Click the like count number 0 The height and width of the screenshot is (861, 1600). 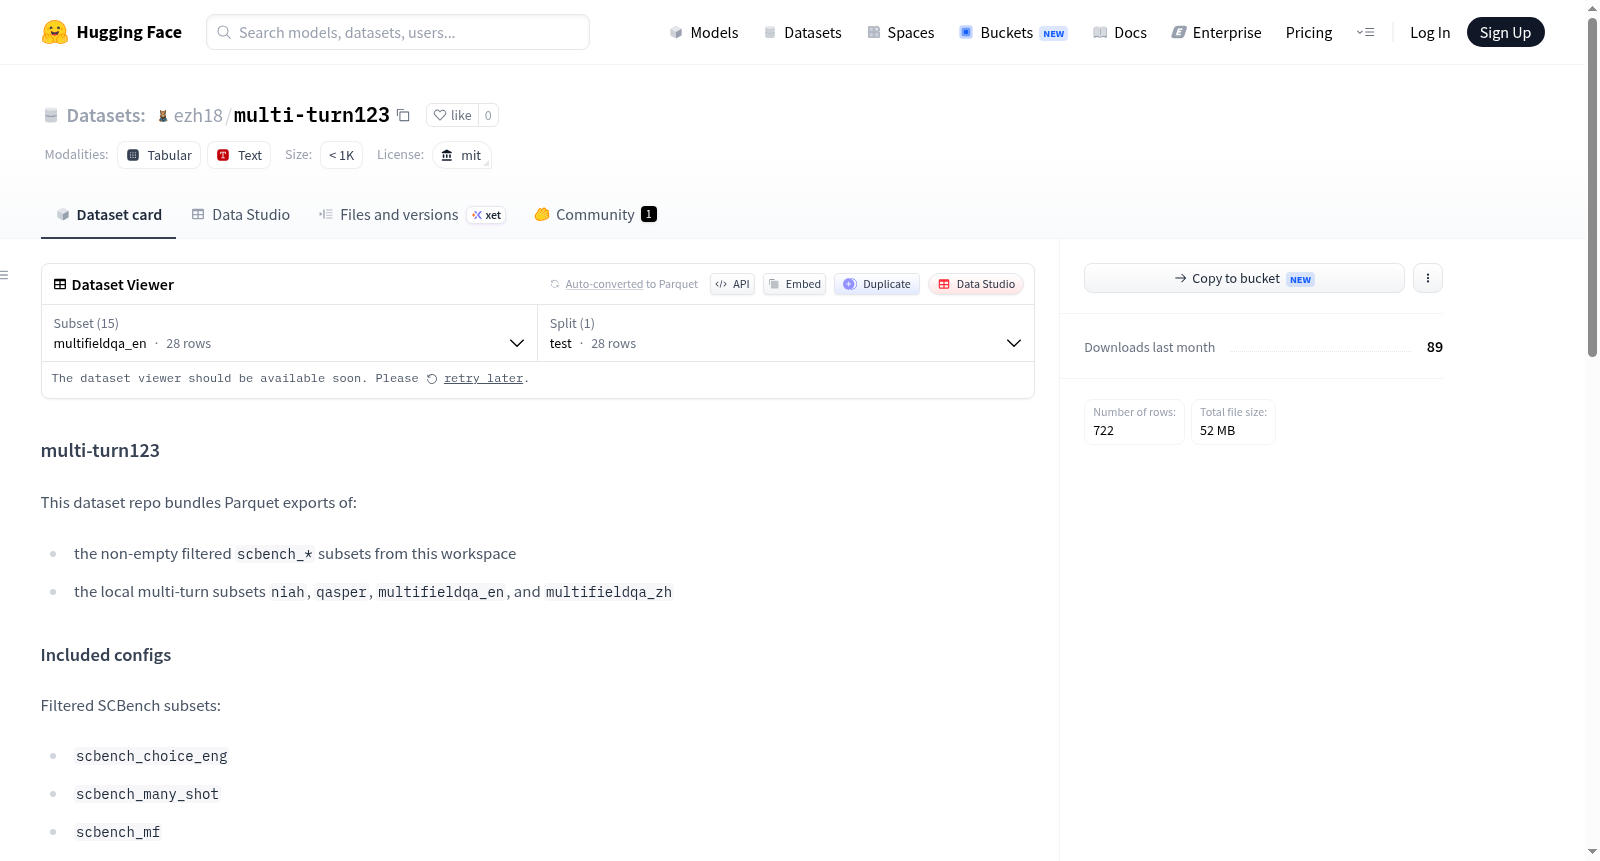(x=488, y=115)
